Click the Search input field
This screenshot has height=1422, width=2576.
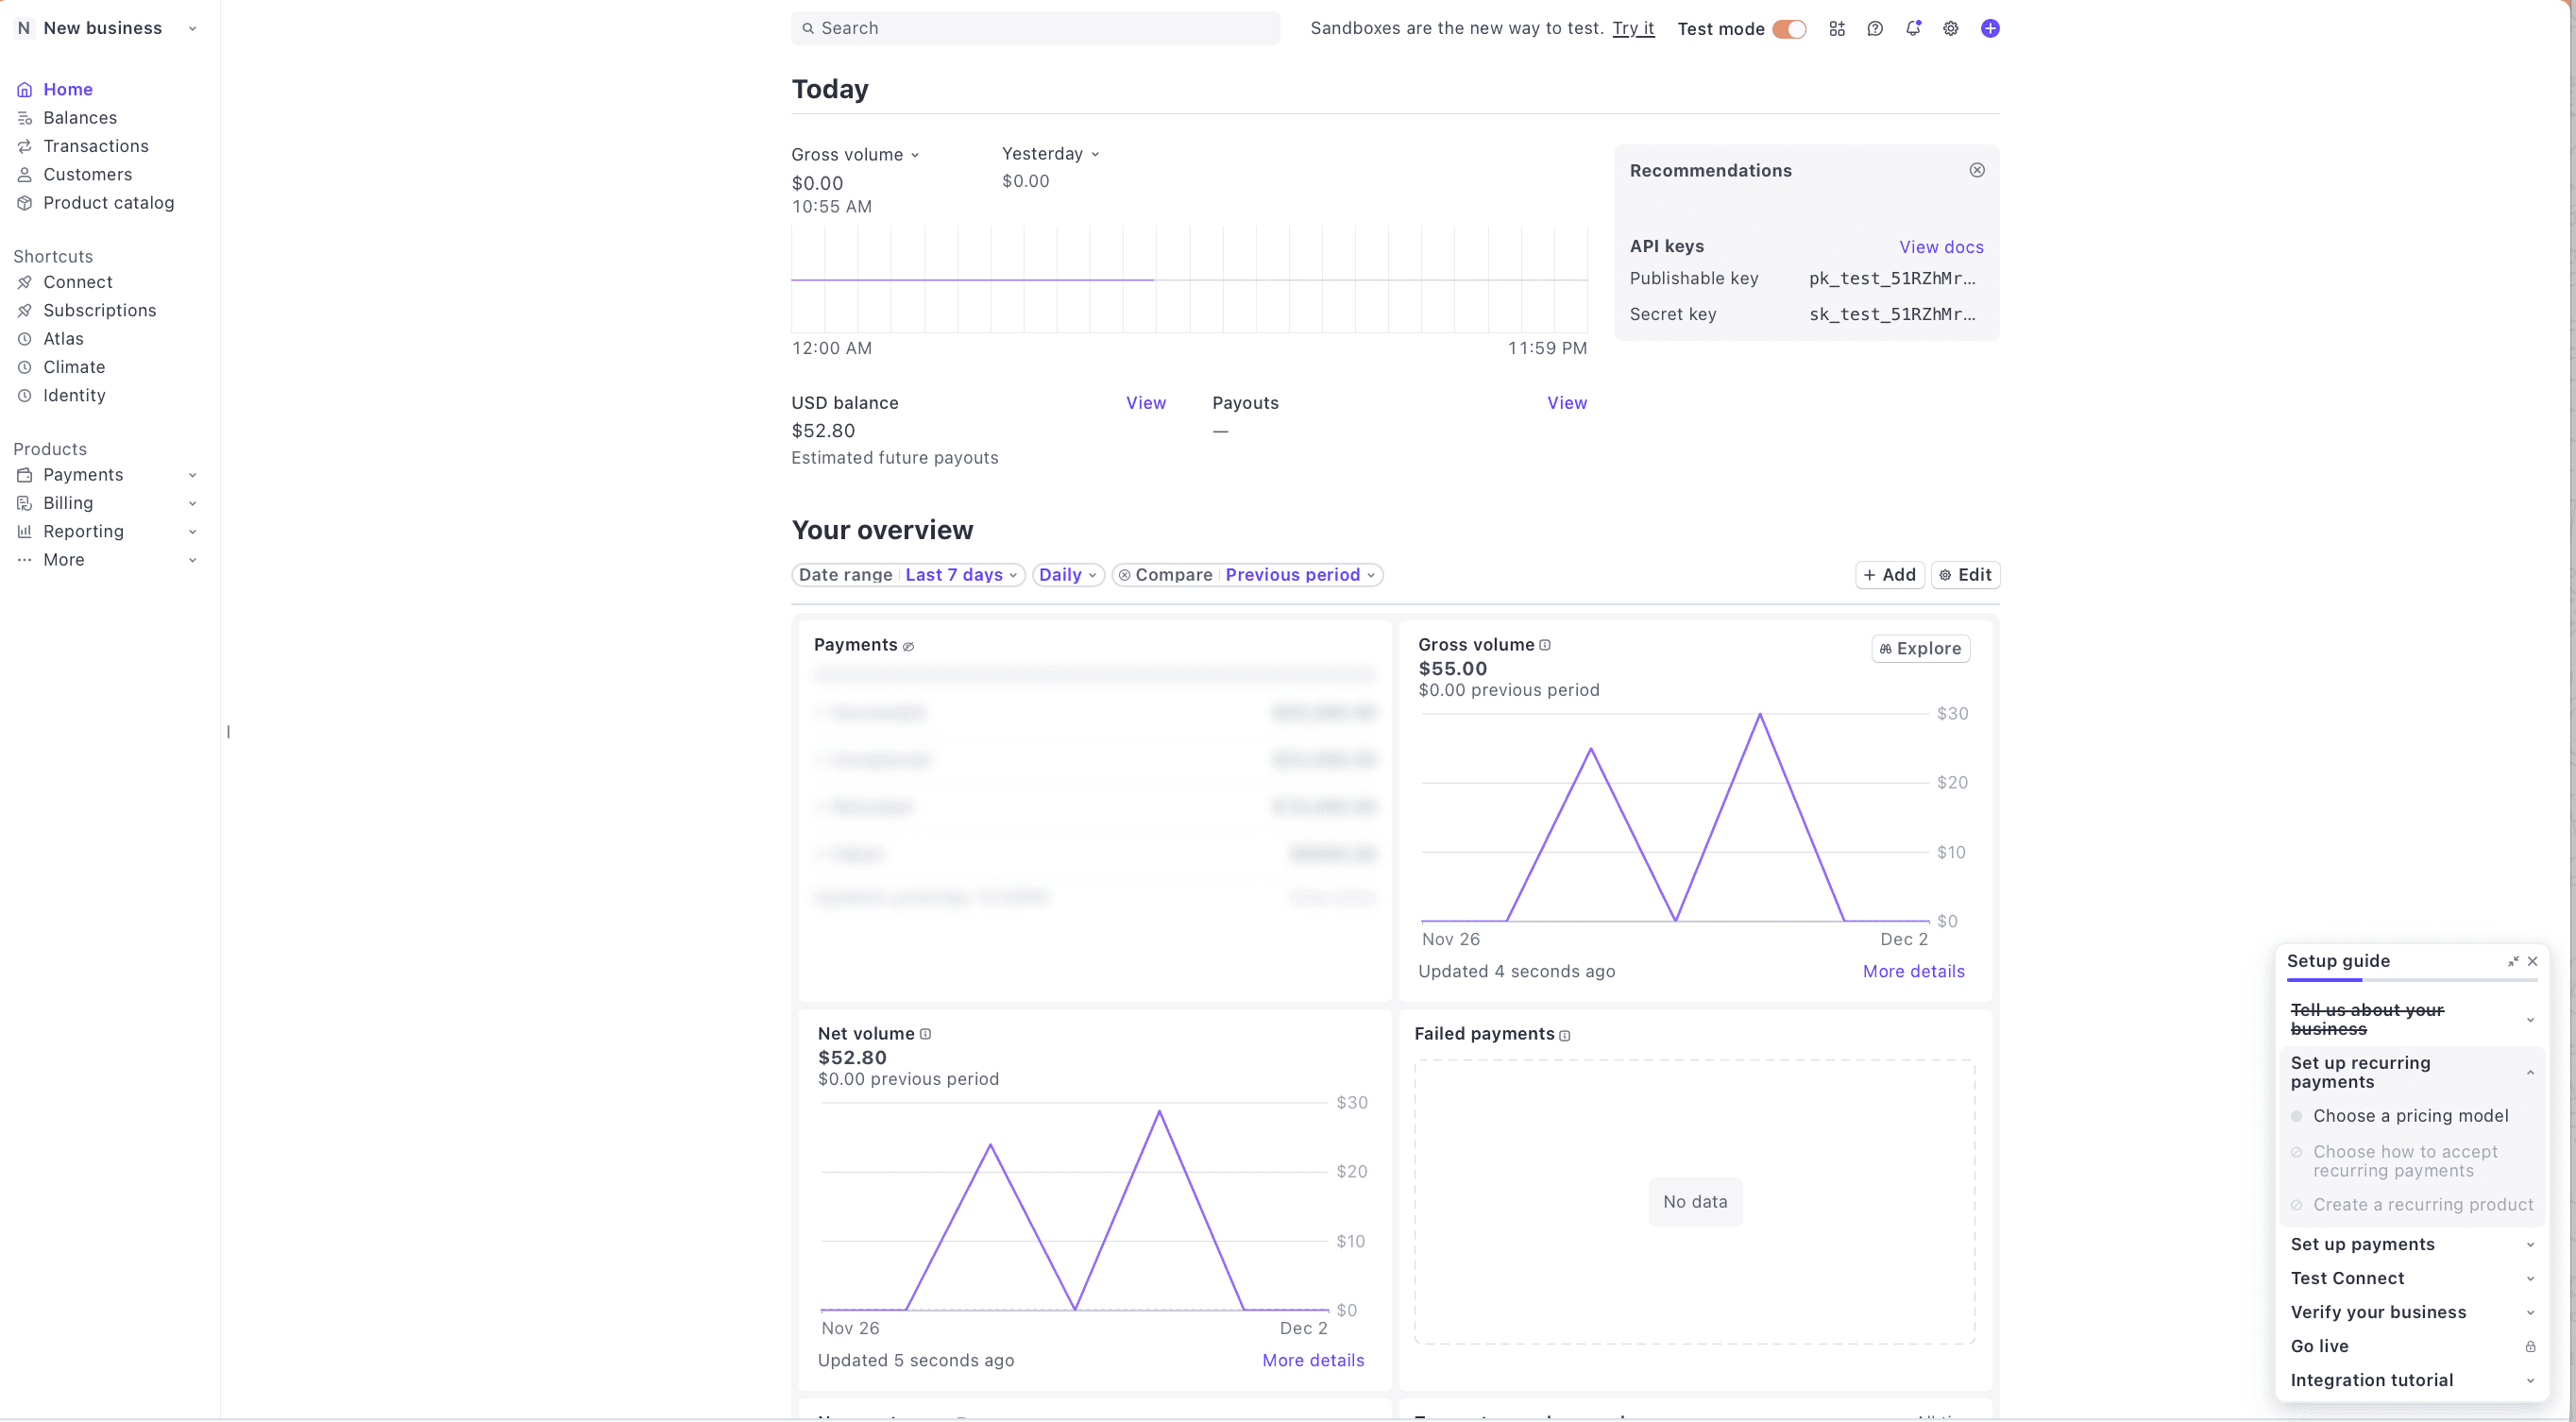[1035, 28]
